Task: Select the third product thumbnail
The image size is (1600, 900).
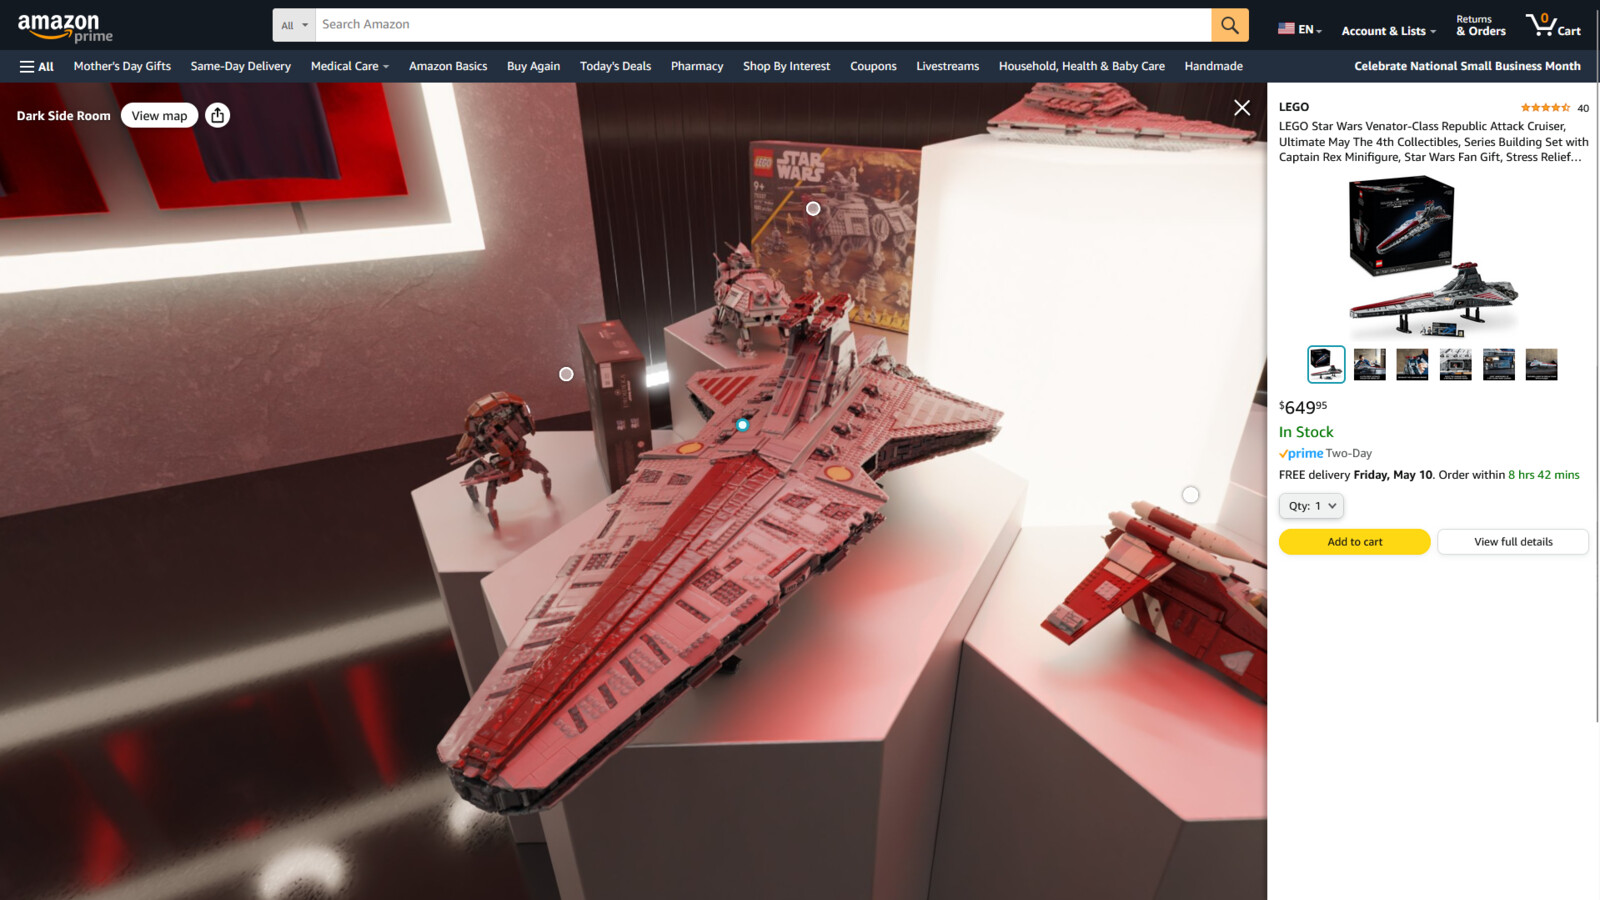Action: 1412,364
